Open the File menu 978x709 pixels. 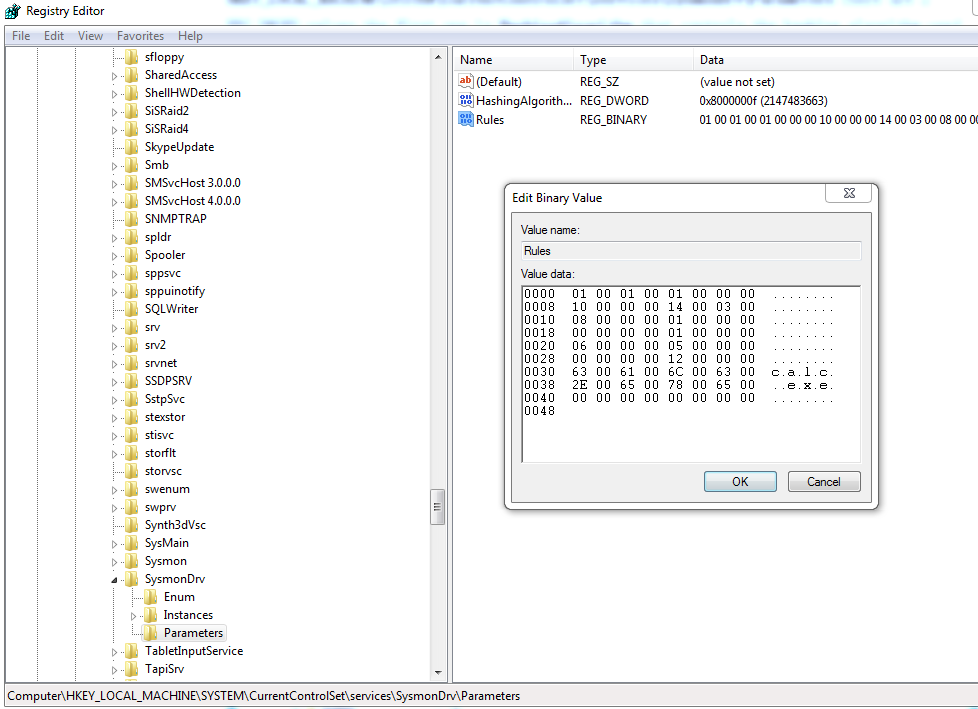click(21, 36)
